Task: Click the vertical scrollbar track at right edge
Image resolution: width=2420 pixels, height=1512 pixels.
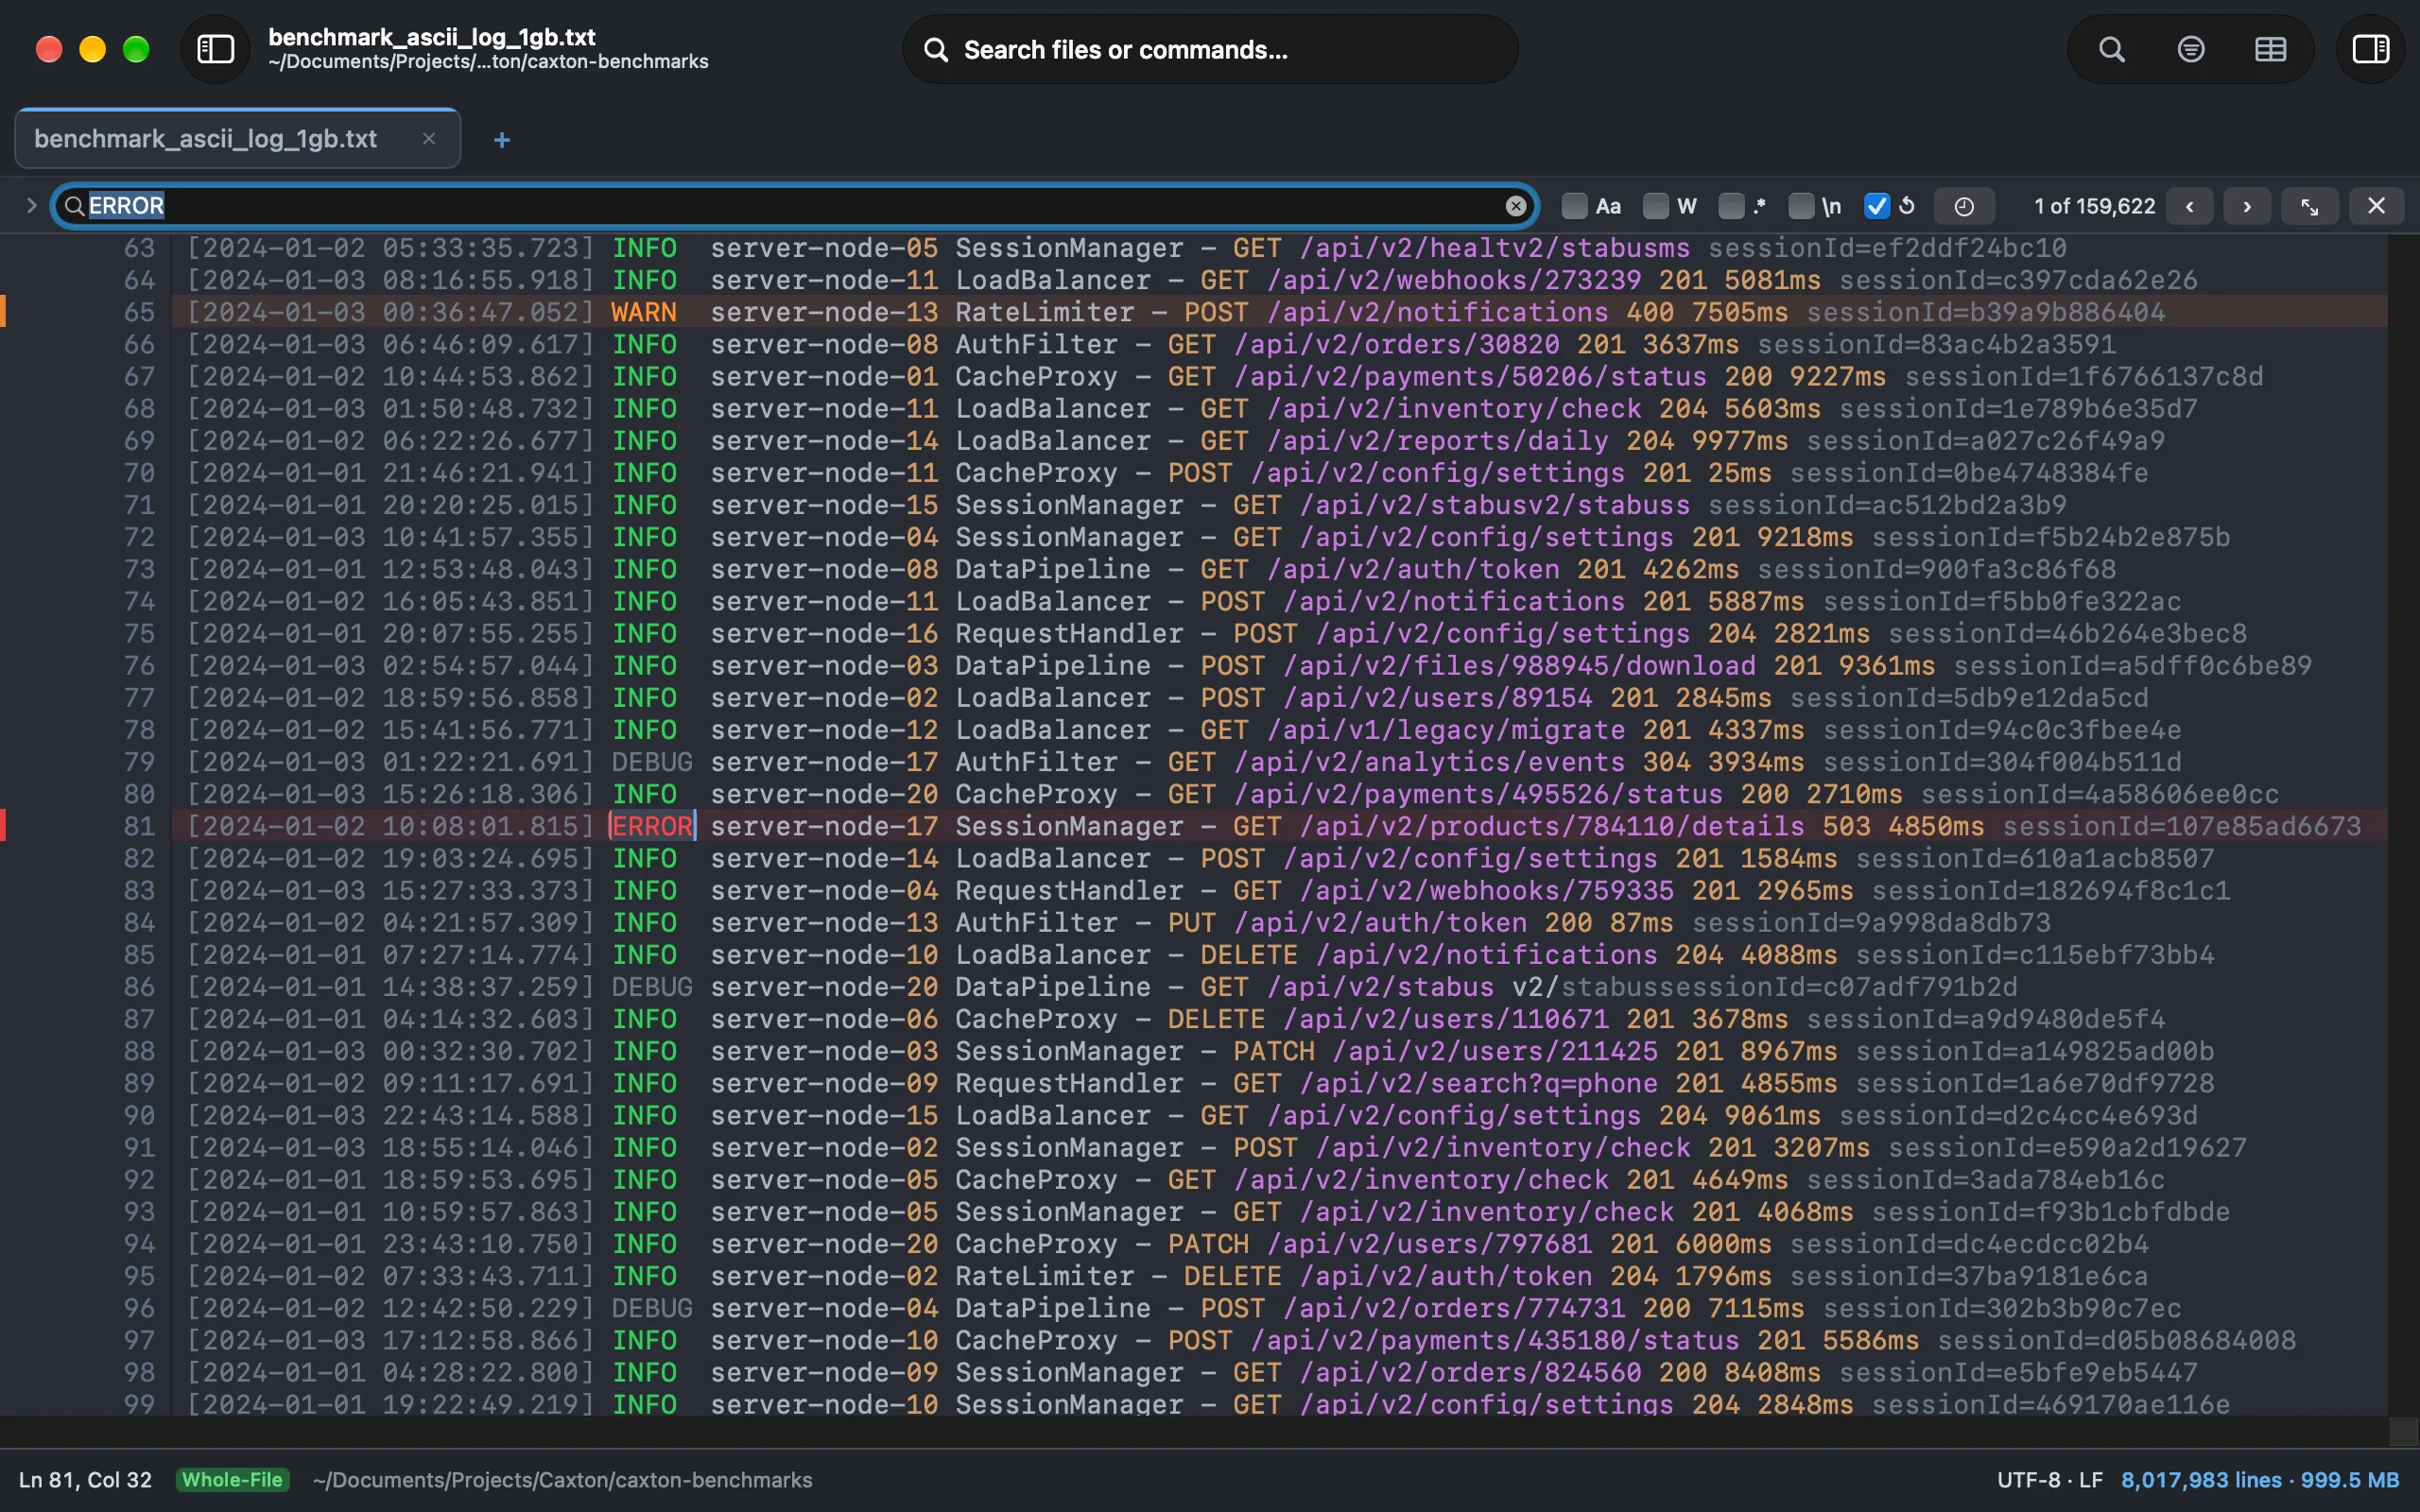Action: 2403,826
